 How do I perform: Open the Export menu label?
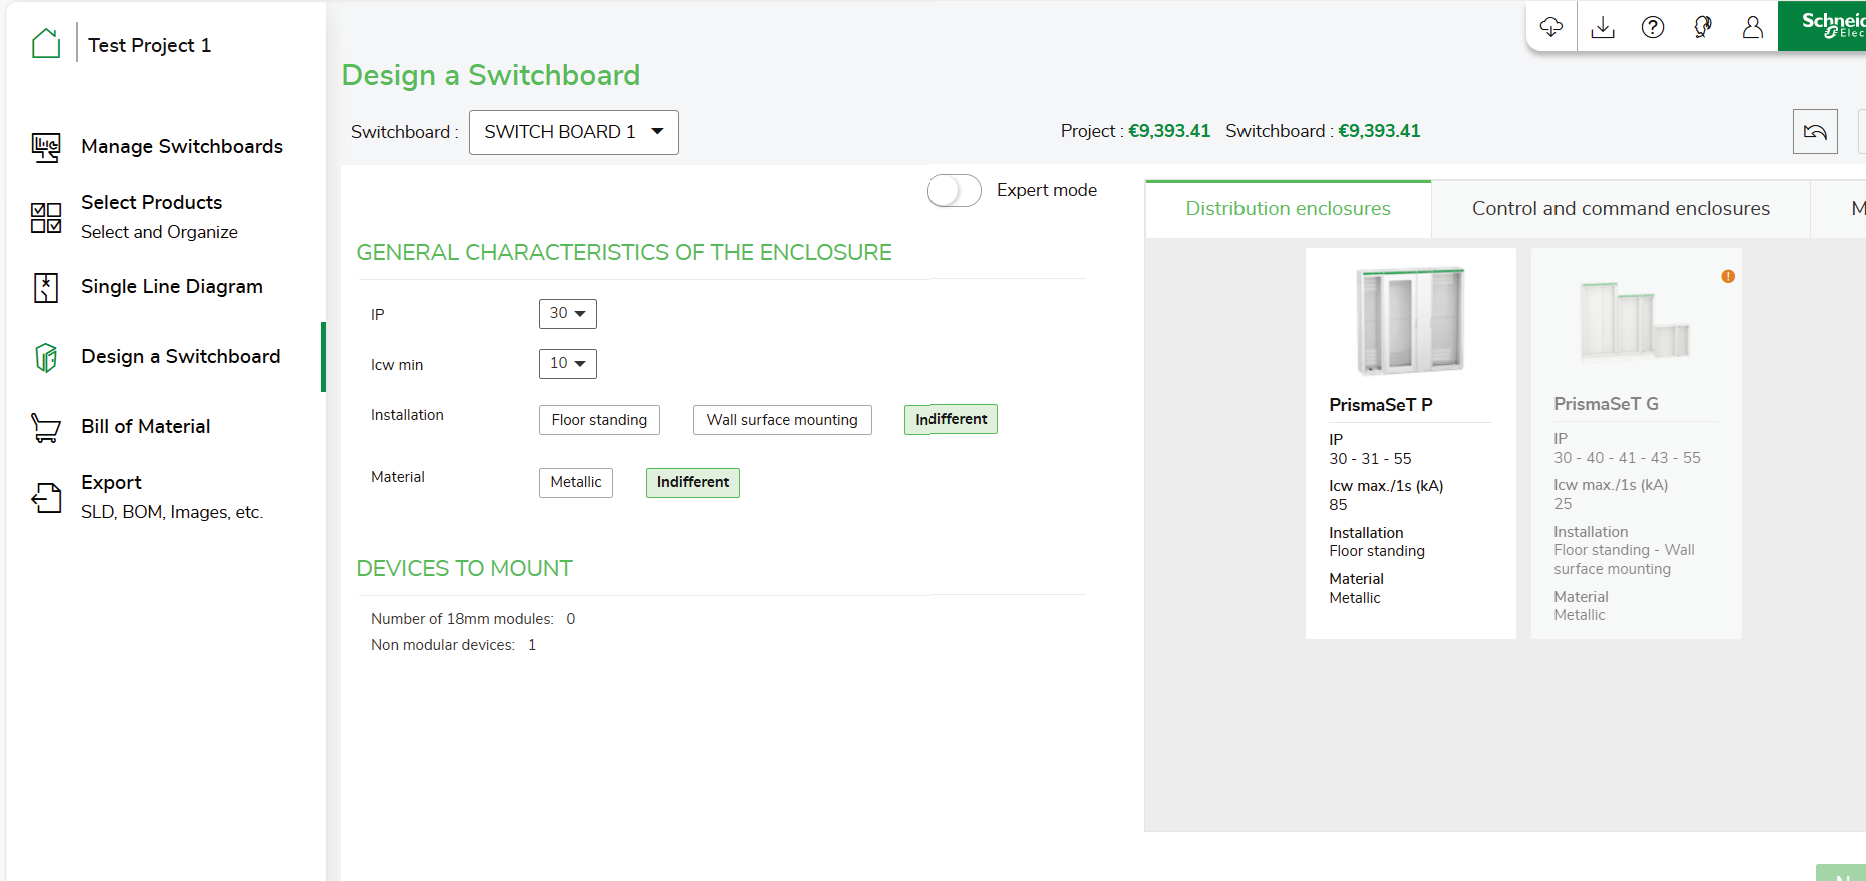111,483
